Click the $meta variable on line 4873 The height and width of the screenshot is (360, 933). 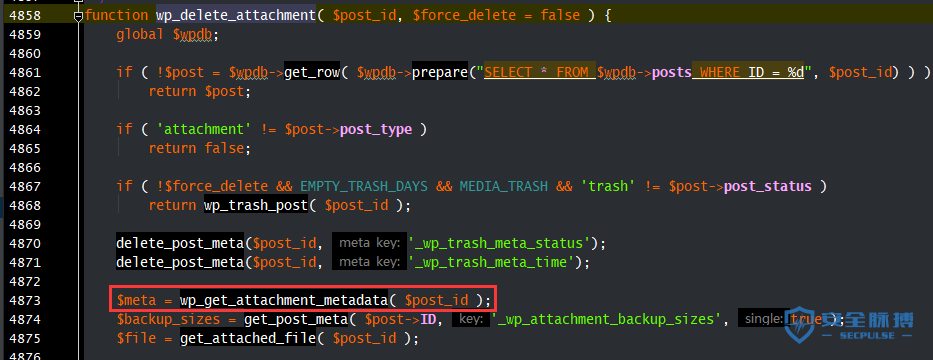136,300
